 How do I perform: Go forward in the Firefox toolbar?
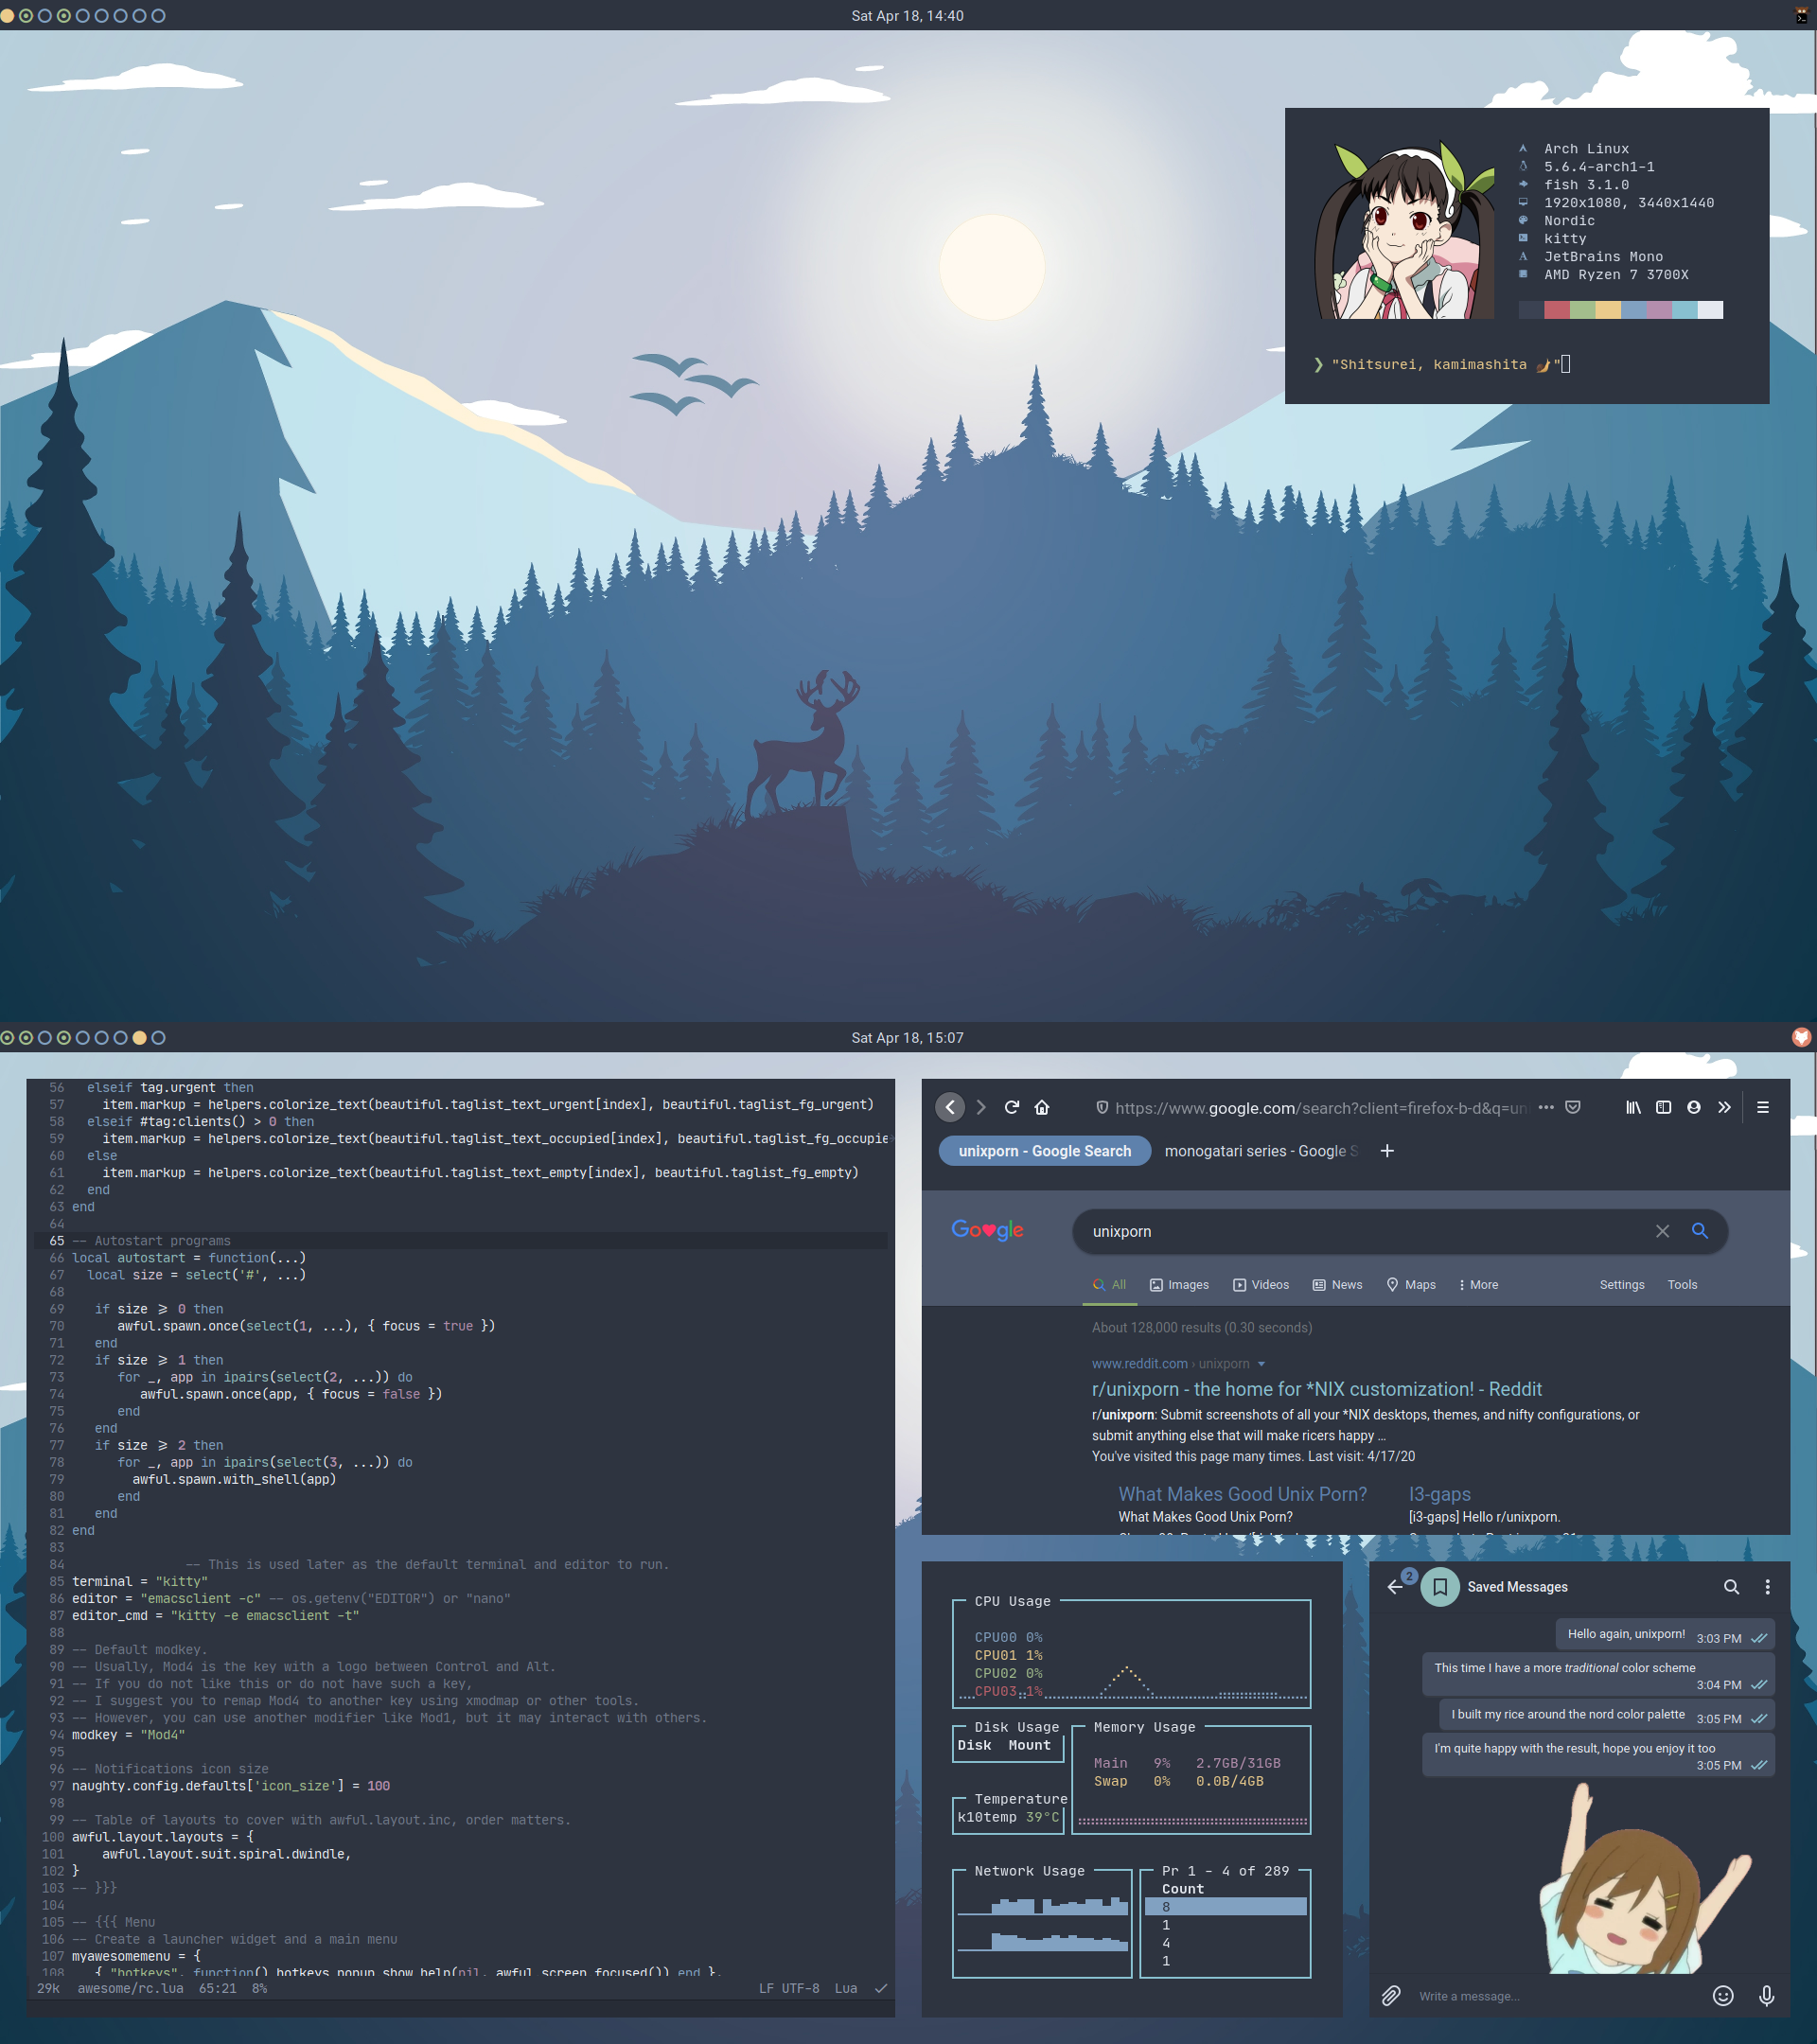click(981, 1107)
